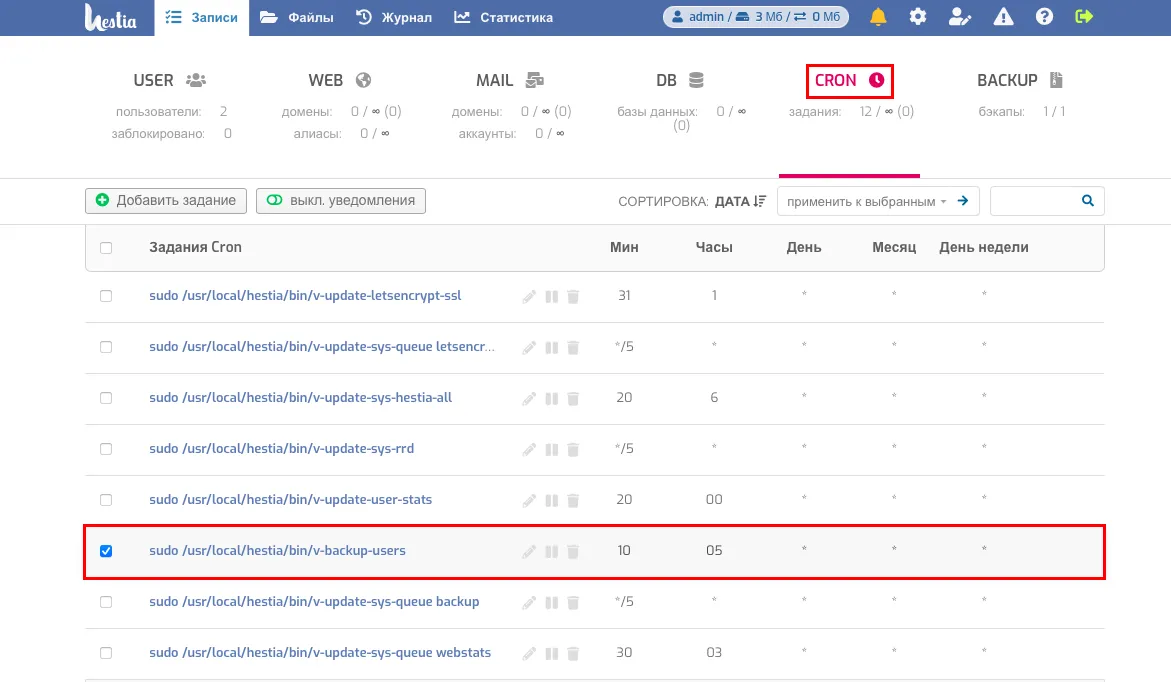Open the admin account info pill
This screenshot has height=682, width=1171.
pyautogui.click(x=756, y=16)
